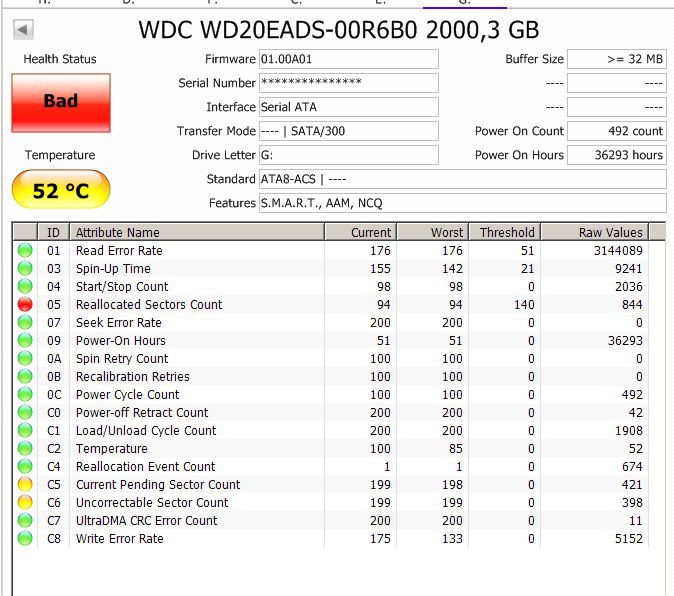Click the Power On Hours field showing 36293 hours

click(x=617, y=155)
